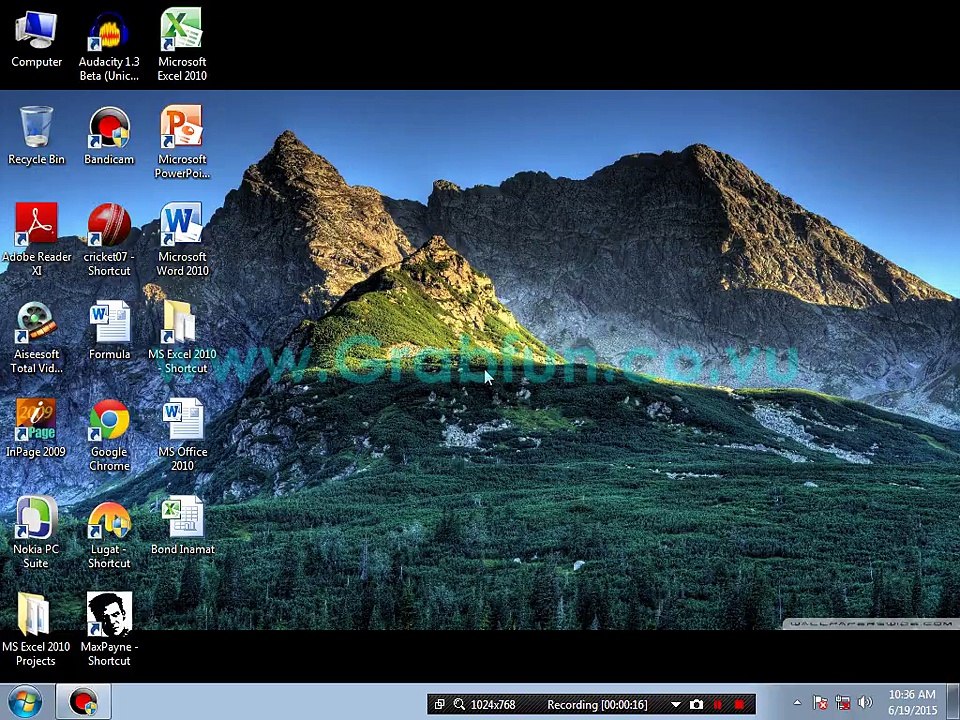Select Bond Inamat Excel file
960x720 pixels.
[x=182, y=525]
